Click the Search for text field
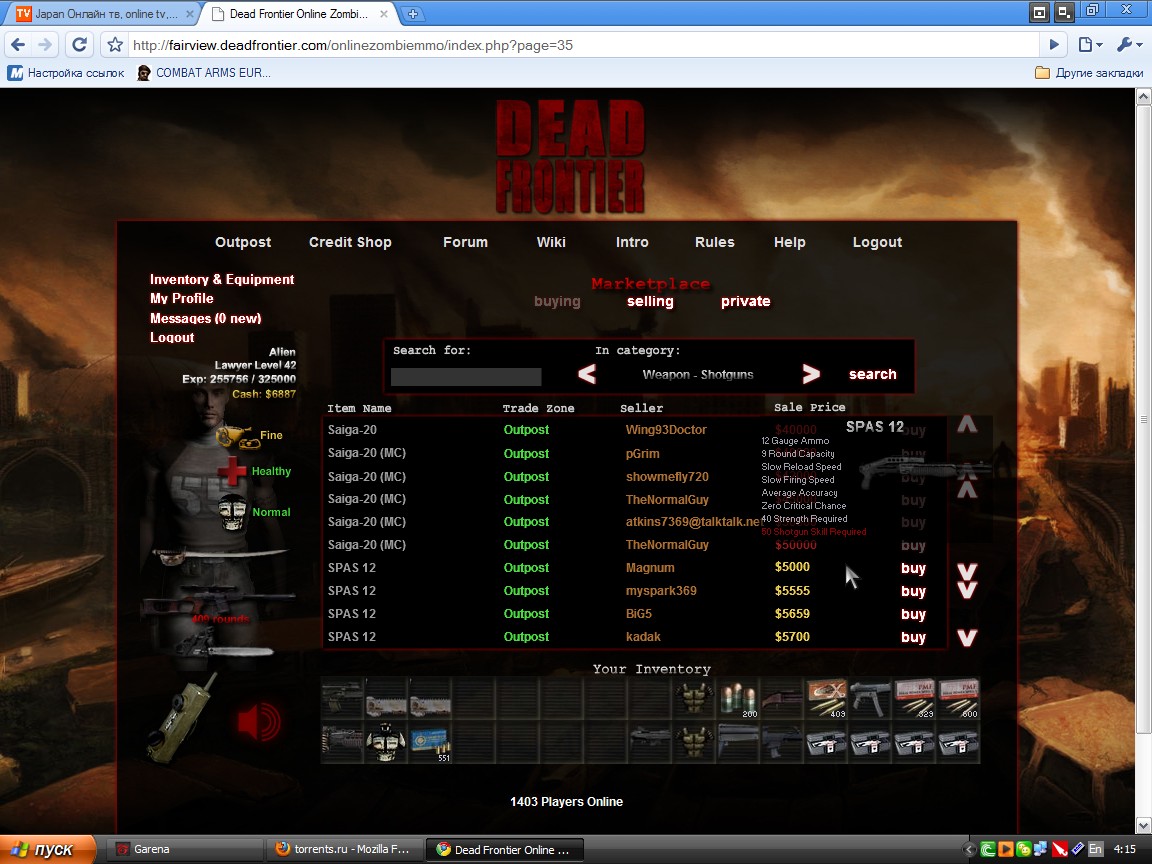 pos(466,376)
